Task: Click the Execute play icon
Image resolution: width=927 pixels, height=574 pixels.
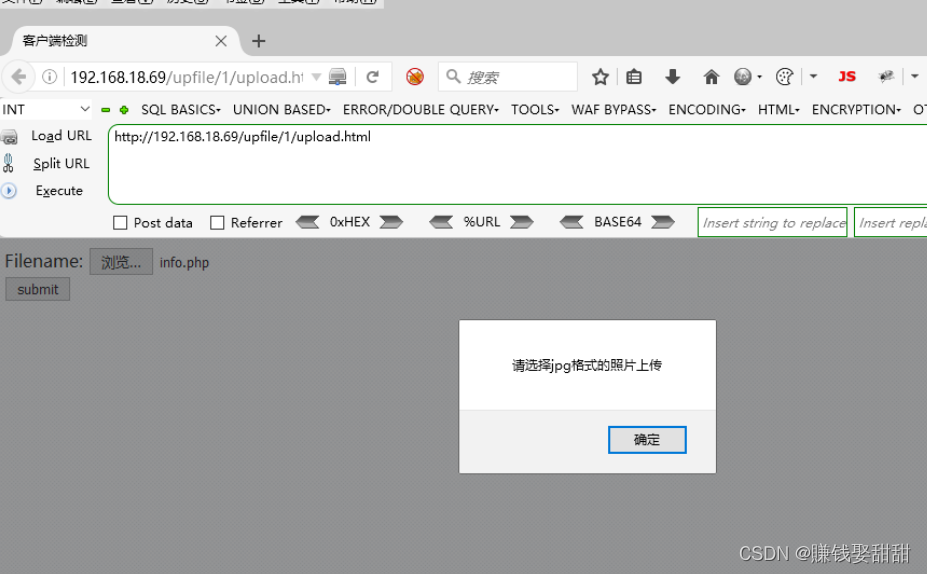Action: [9, 191]
